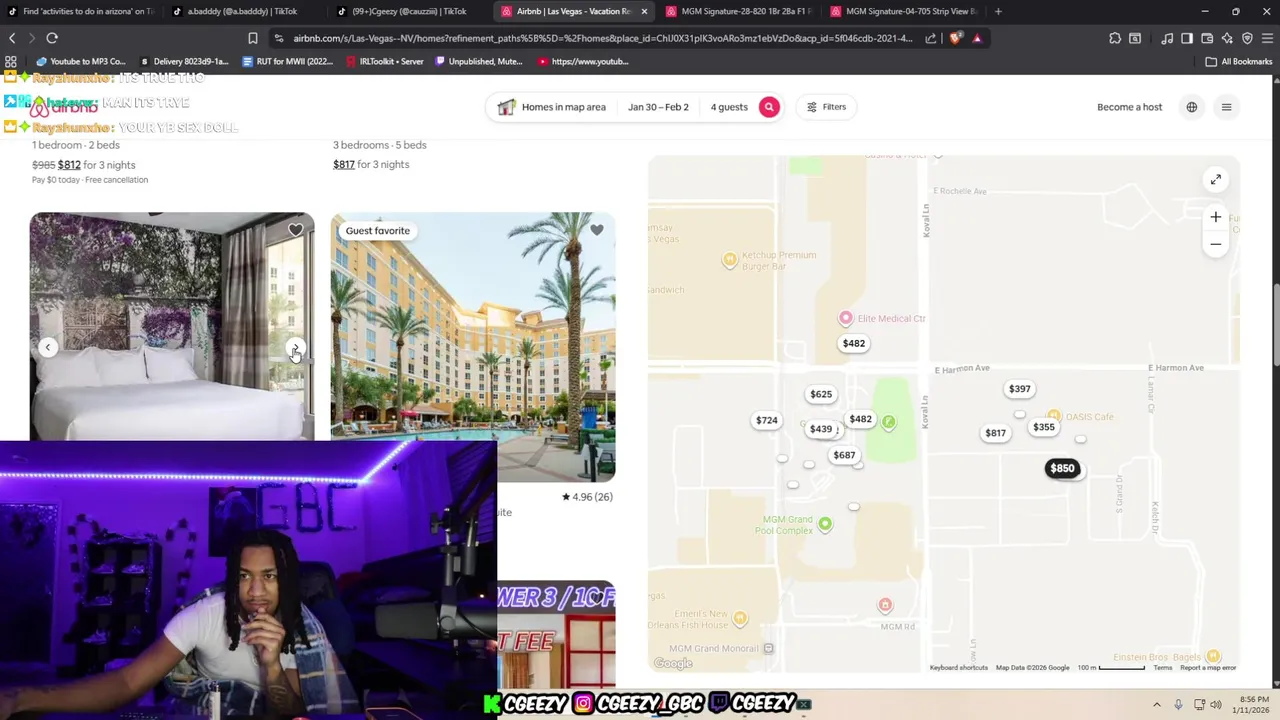Open the palm tree resort listing photo
The width and height of the screenshot is (1280, 720).
pyautogui.click(x=473, y=346)
